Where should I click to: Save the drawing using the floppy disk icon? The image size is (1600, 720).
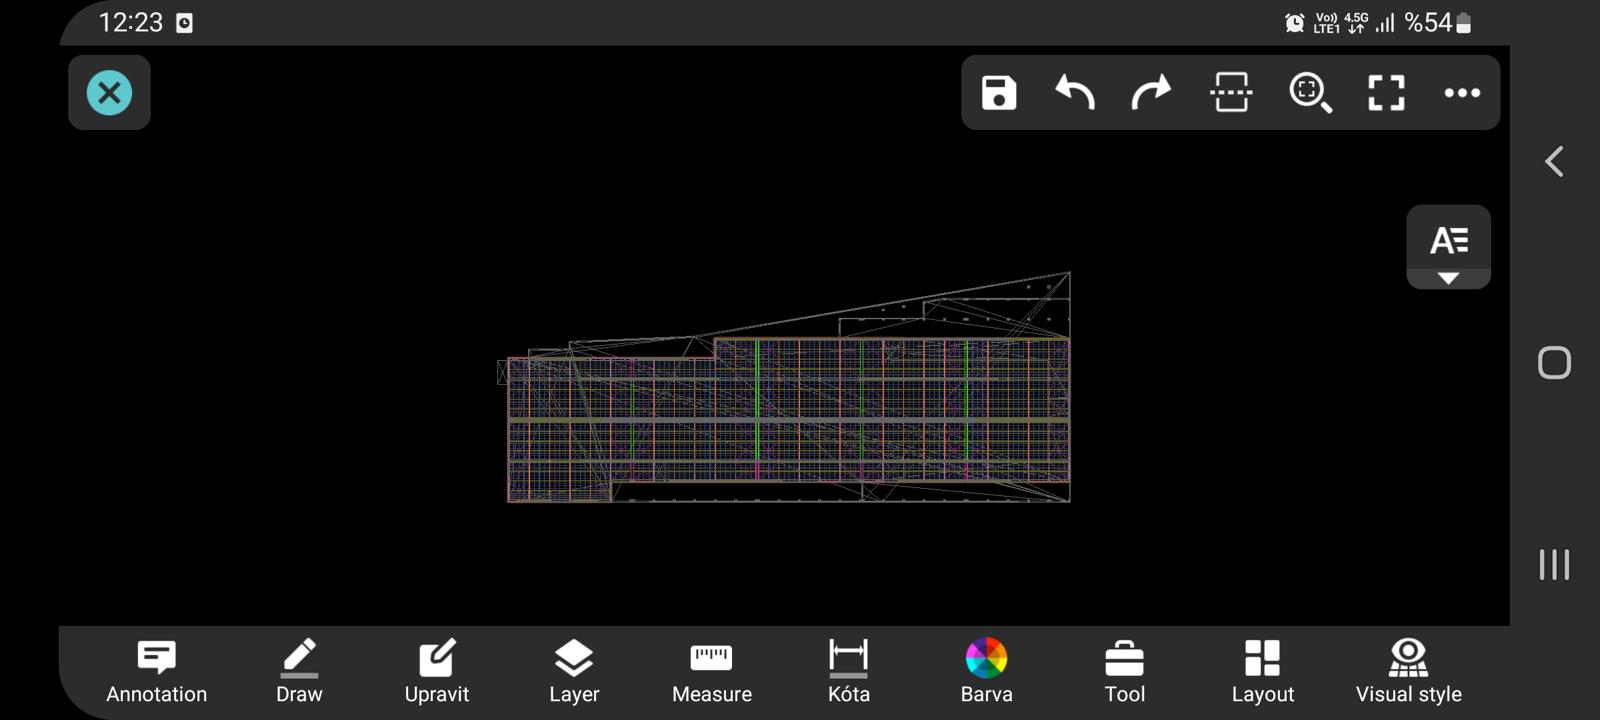pos(998,93)
